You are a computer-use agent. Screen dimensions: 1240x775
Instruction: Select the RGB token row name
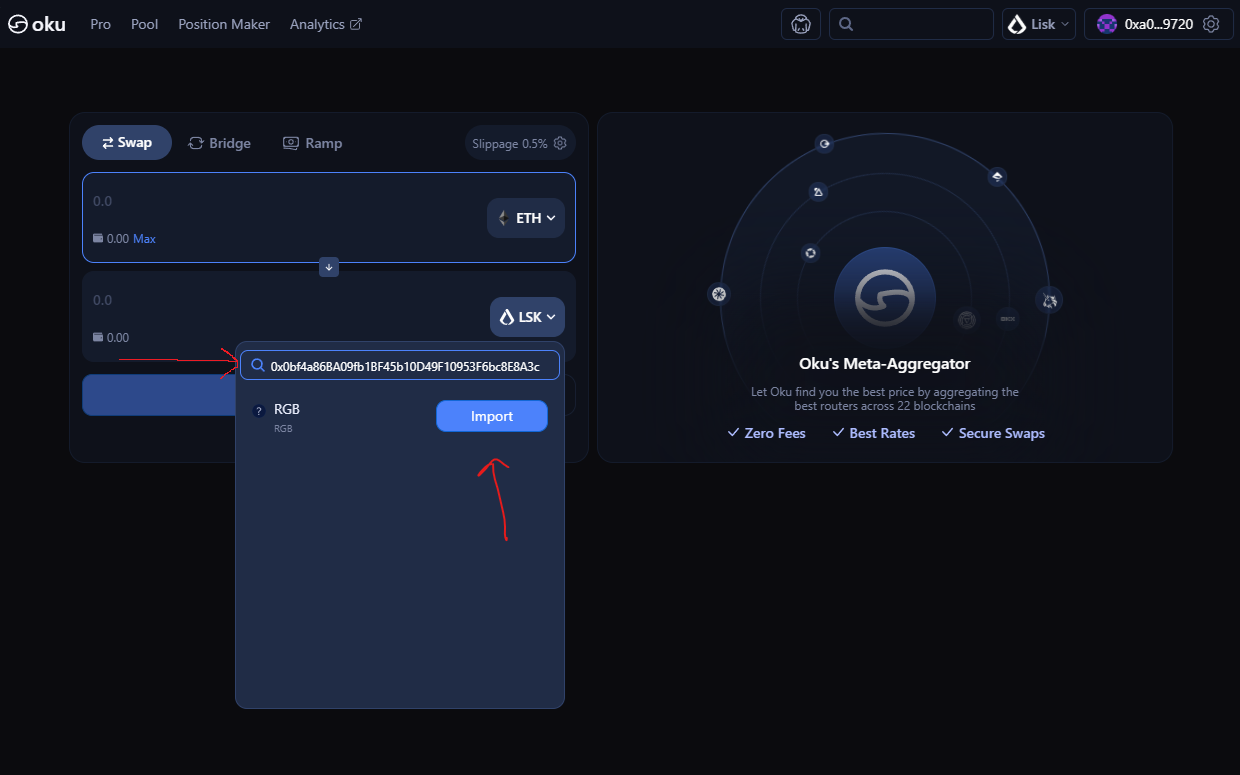tap(287, 409)
